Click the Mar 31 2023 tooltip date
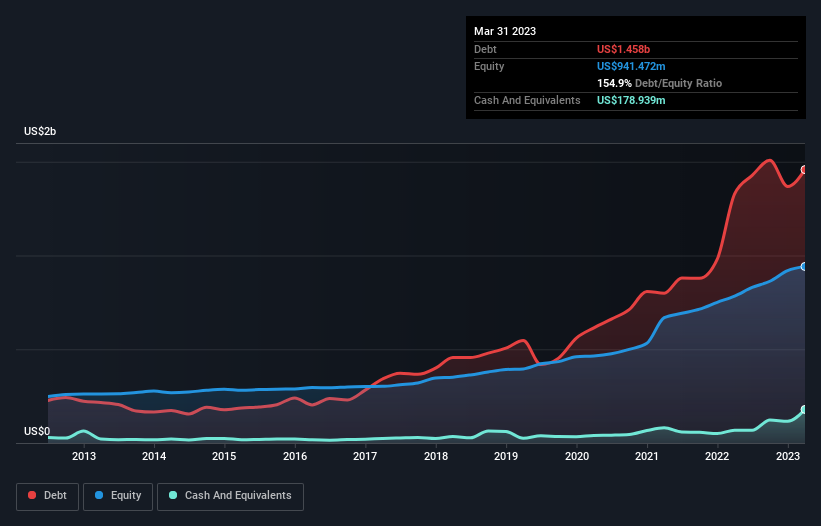Image resolution: width=821 pixels, height=526 pixels. tap(505, 31)
